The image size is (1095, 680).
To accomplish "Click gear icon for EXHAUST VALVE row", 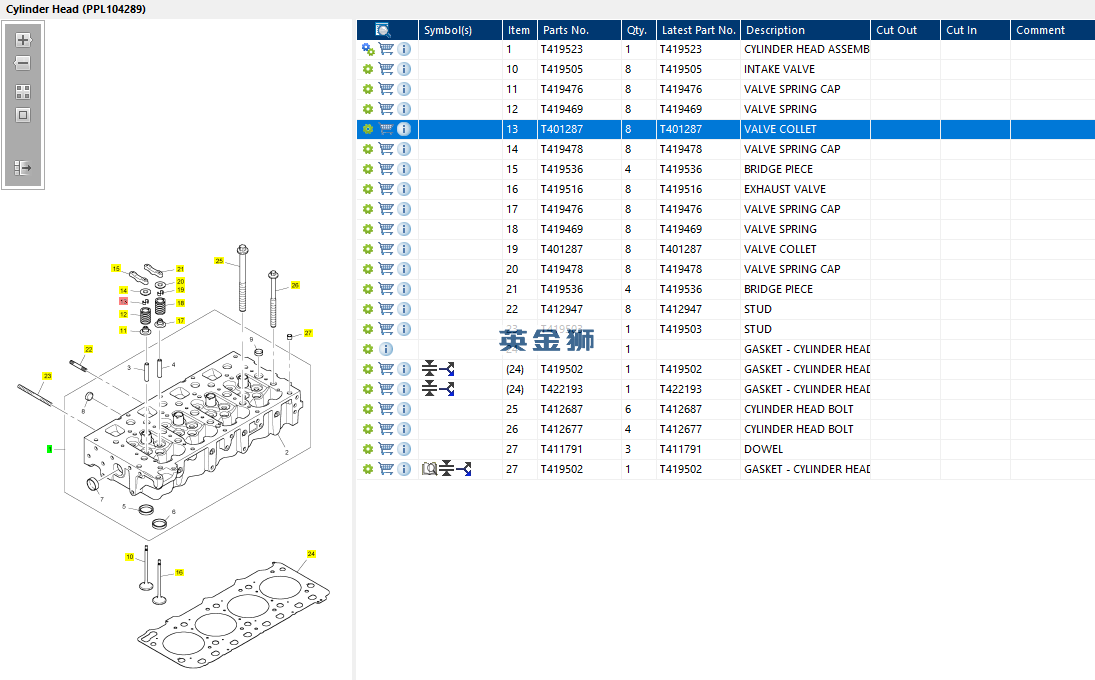I will 367,189.
